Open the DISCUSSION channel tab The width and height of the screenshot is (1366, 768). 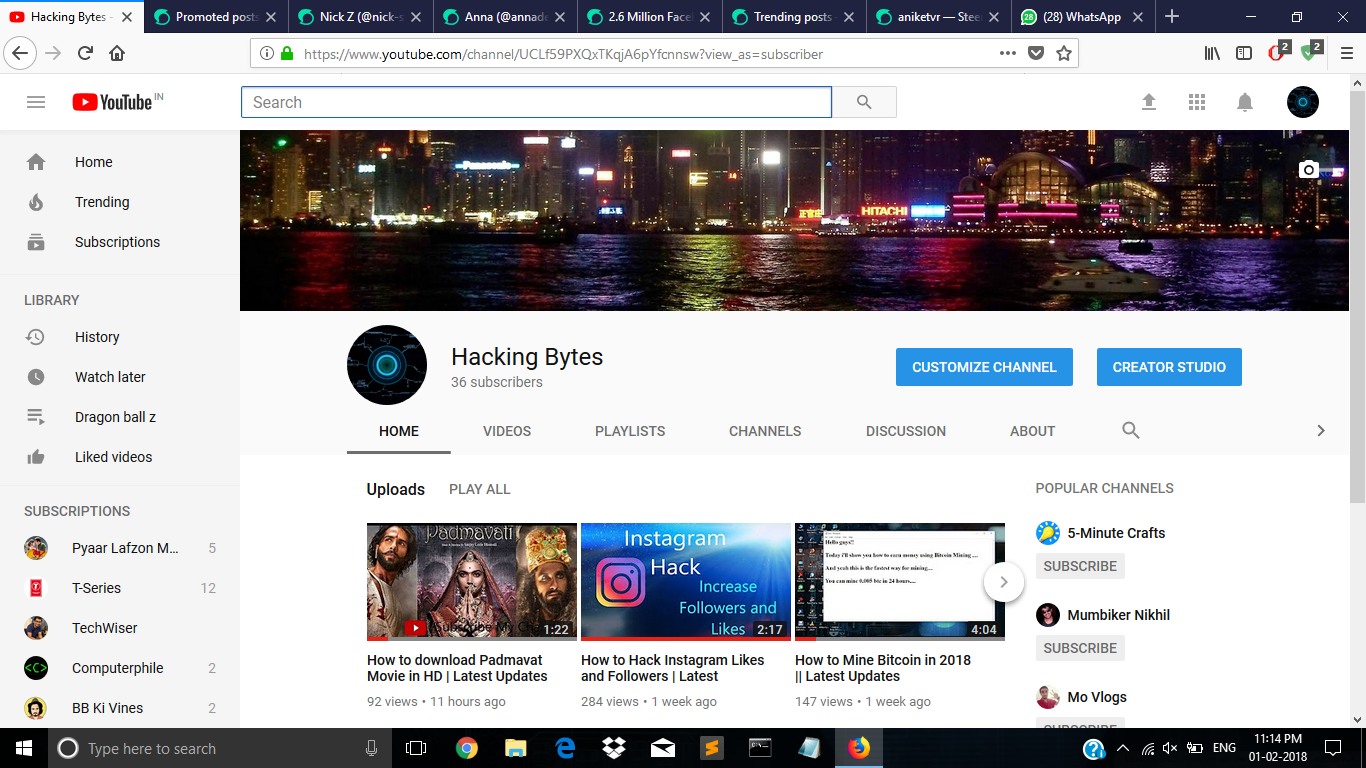tap(906, 431)
